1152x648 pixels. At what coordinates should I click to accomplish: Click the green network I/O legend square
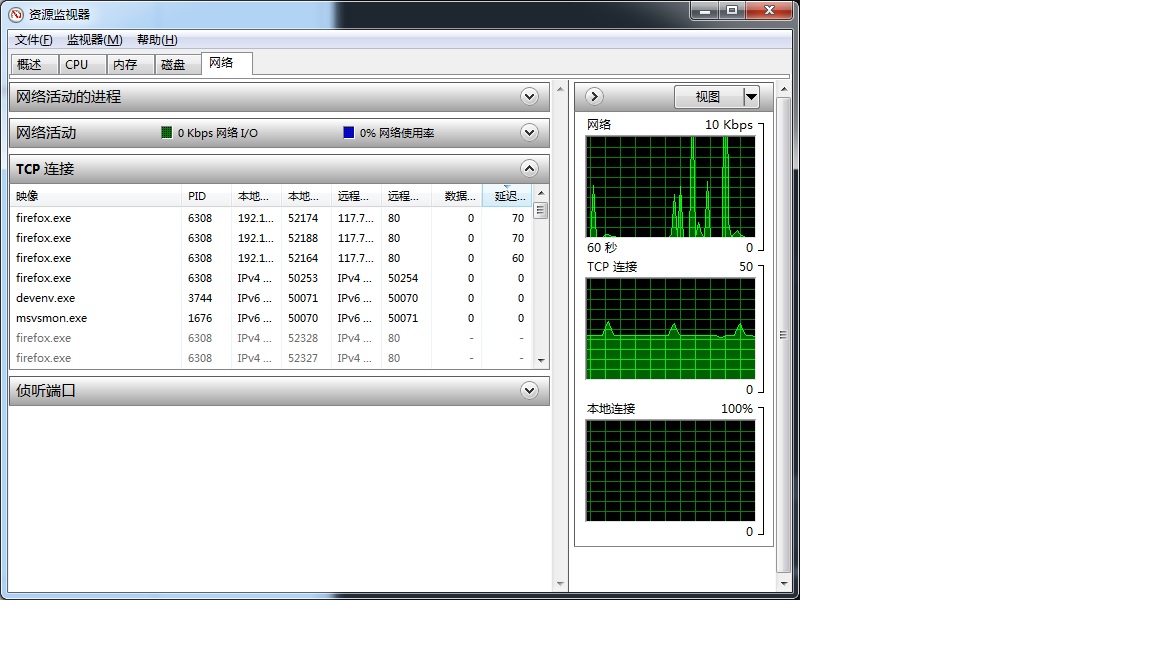(x=167, y=132)
